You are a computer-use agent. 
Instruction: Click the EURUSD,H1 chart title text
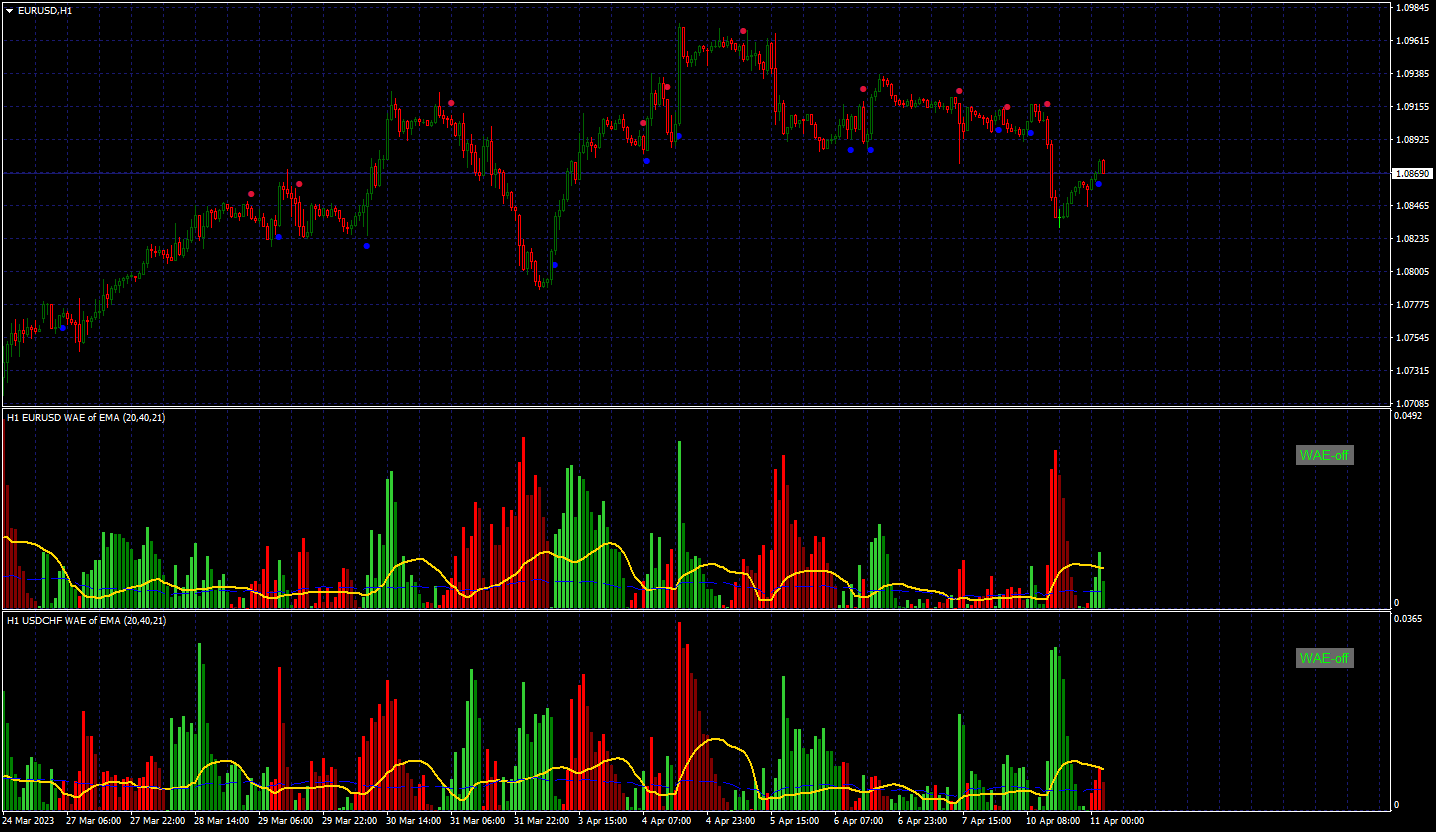tap(38, 10)
